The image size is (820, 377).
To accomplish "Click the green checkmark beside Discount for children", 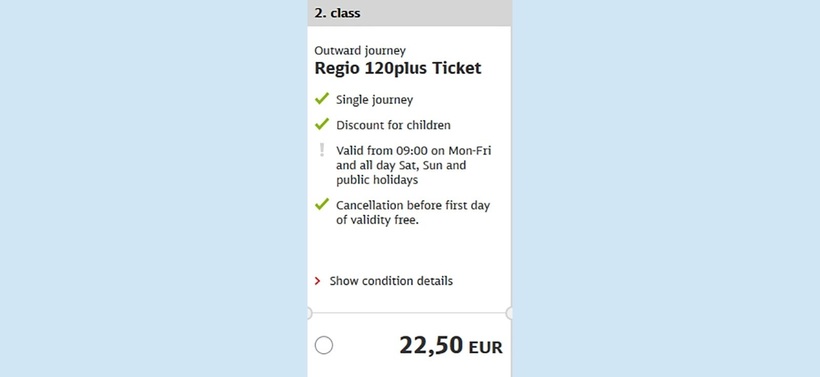I will click(322, 124).
